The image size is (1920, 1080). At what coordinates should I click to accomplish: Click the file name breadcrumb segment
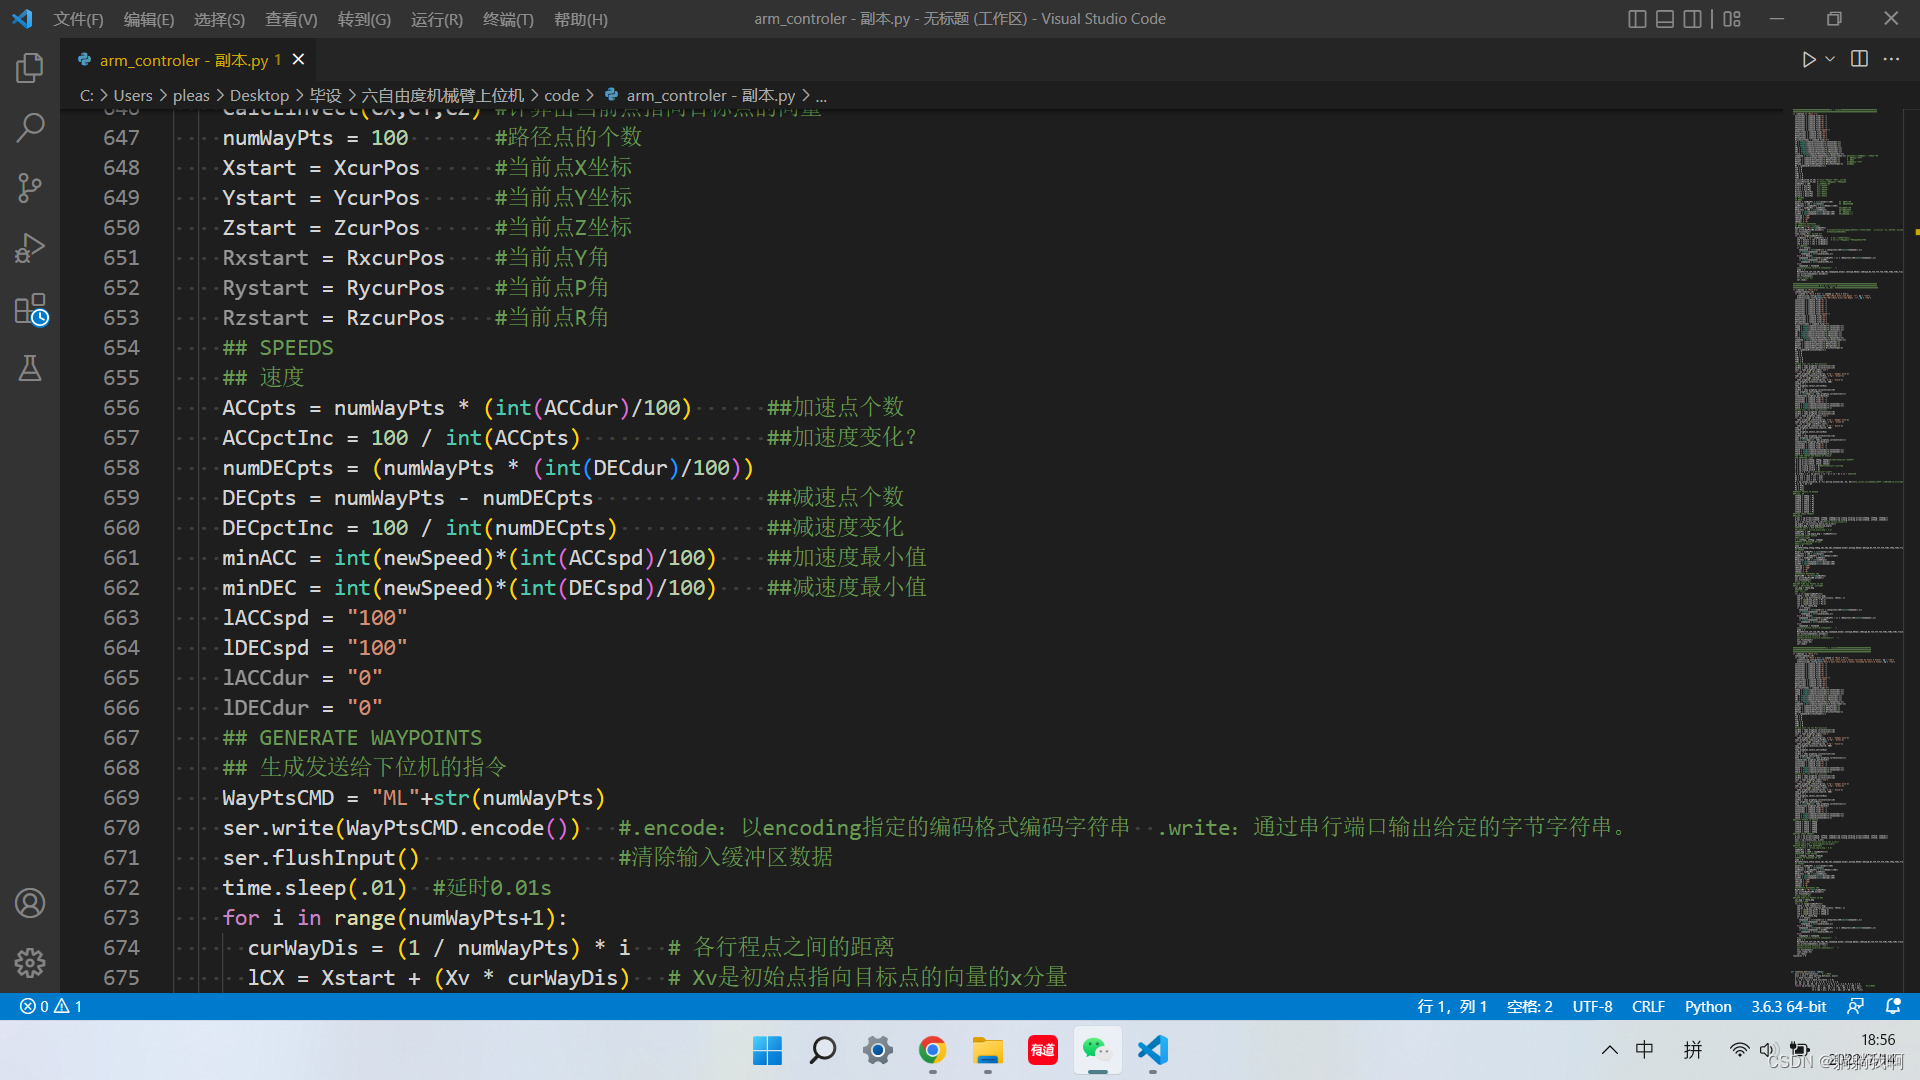[x=710, y=95]
